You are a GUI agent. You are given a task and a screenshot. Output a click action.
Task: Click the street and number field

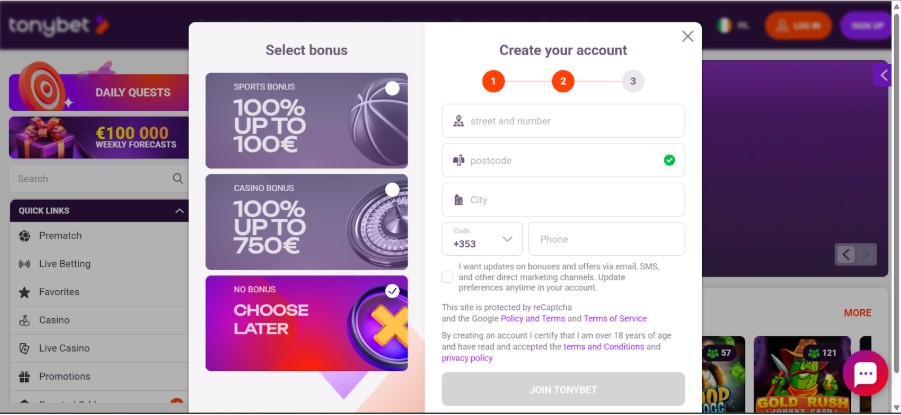[x=563, y=121]
